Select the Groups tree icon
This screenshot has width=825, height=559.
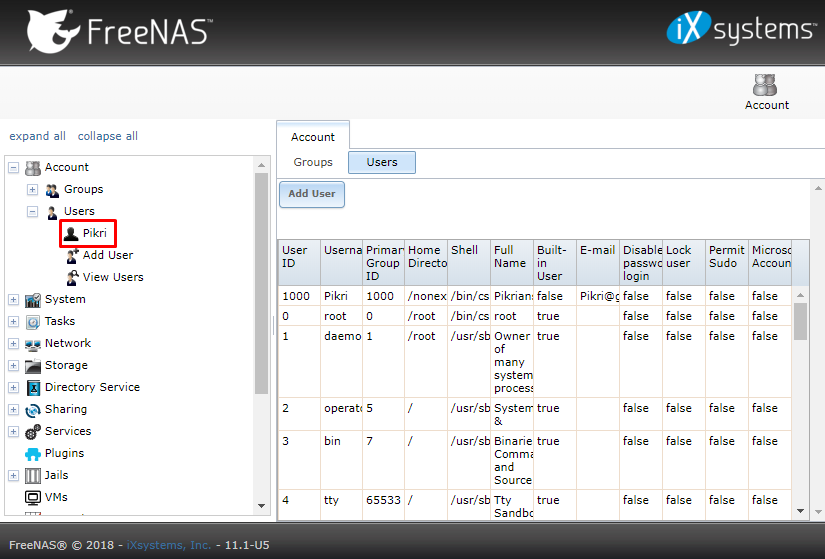[x=52, y=190]
